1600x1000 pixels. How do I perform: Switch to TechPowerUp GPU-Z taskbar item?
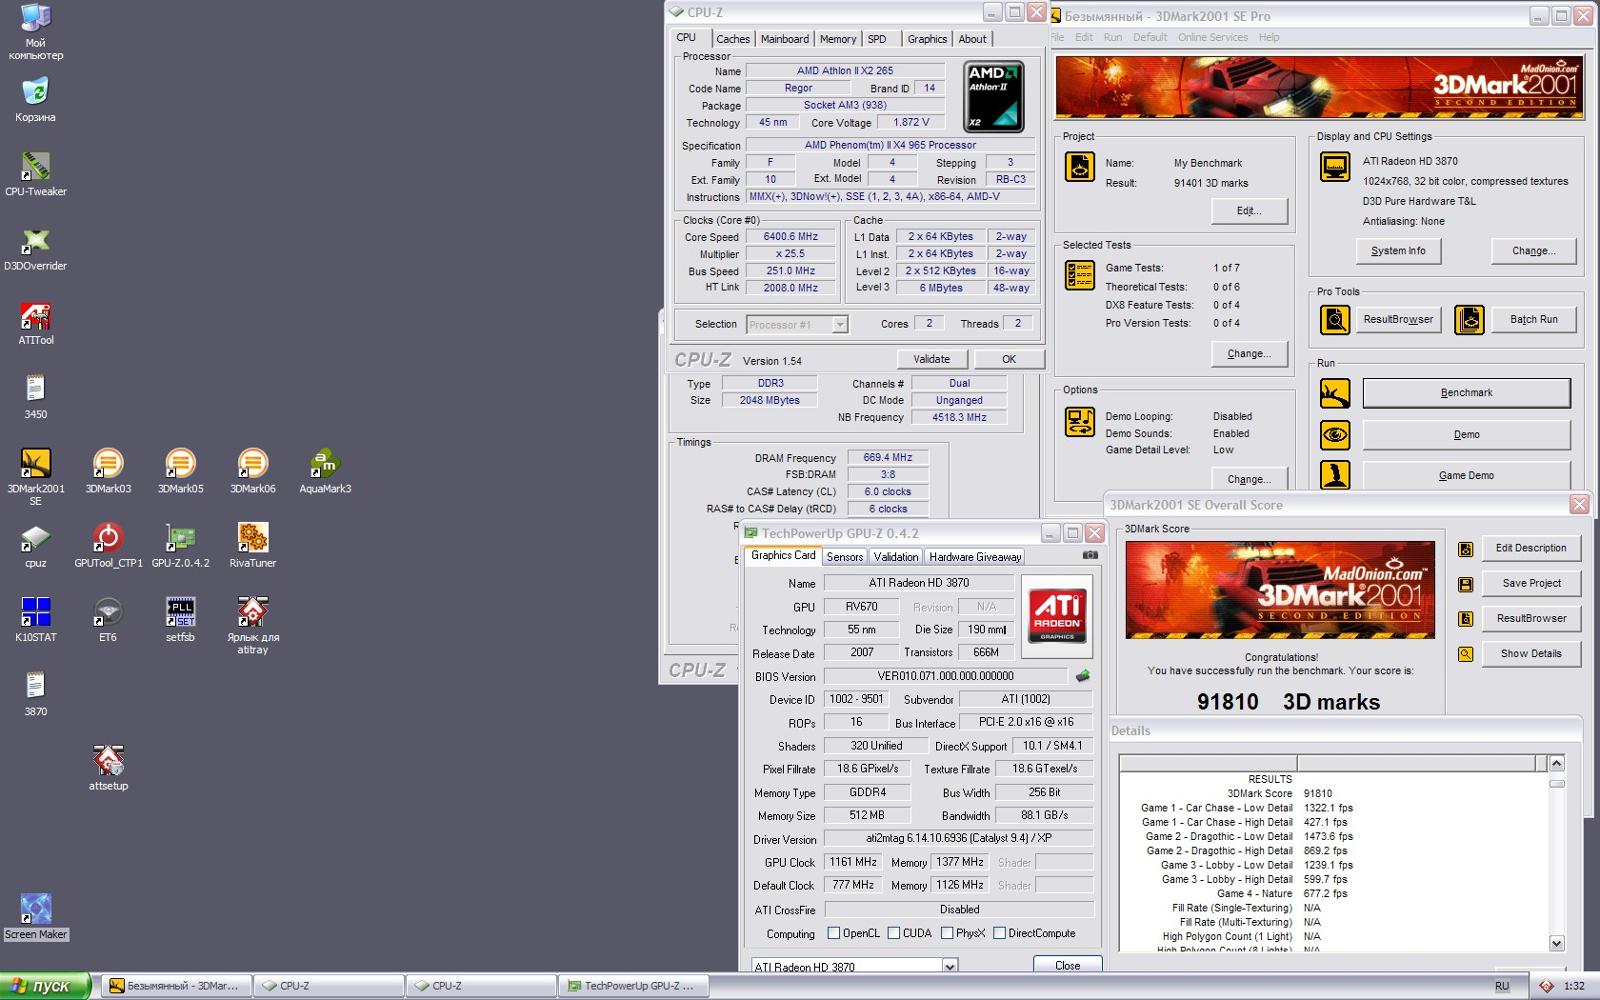click(x=636, y=986)
